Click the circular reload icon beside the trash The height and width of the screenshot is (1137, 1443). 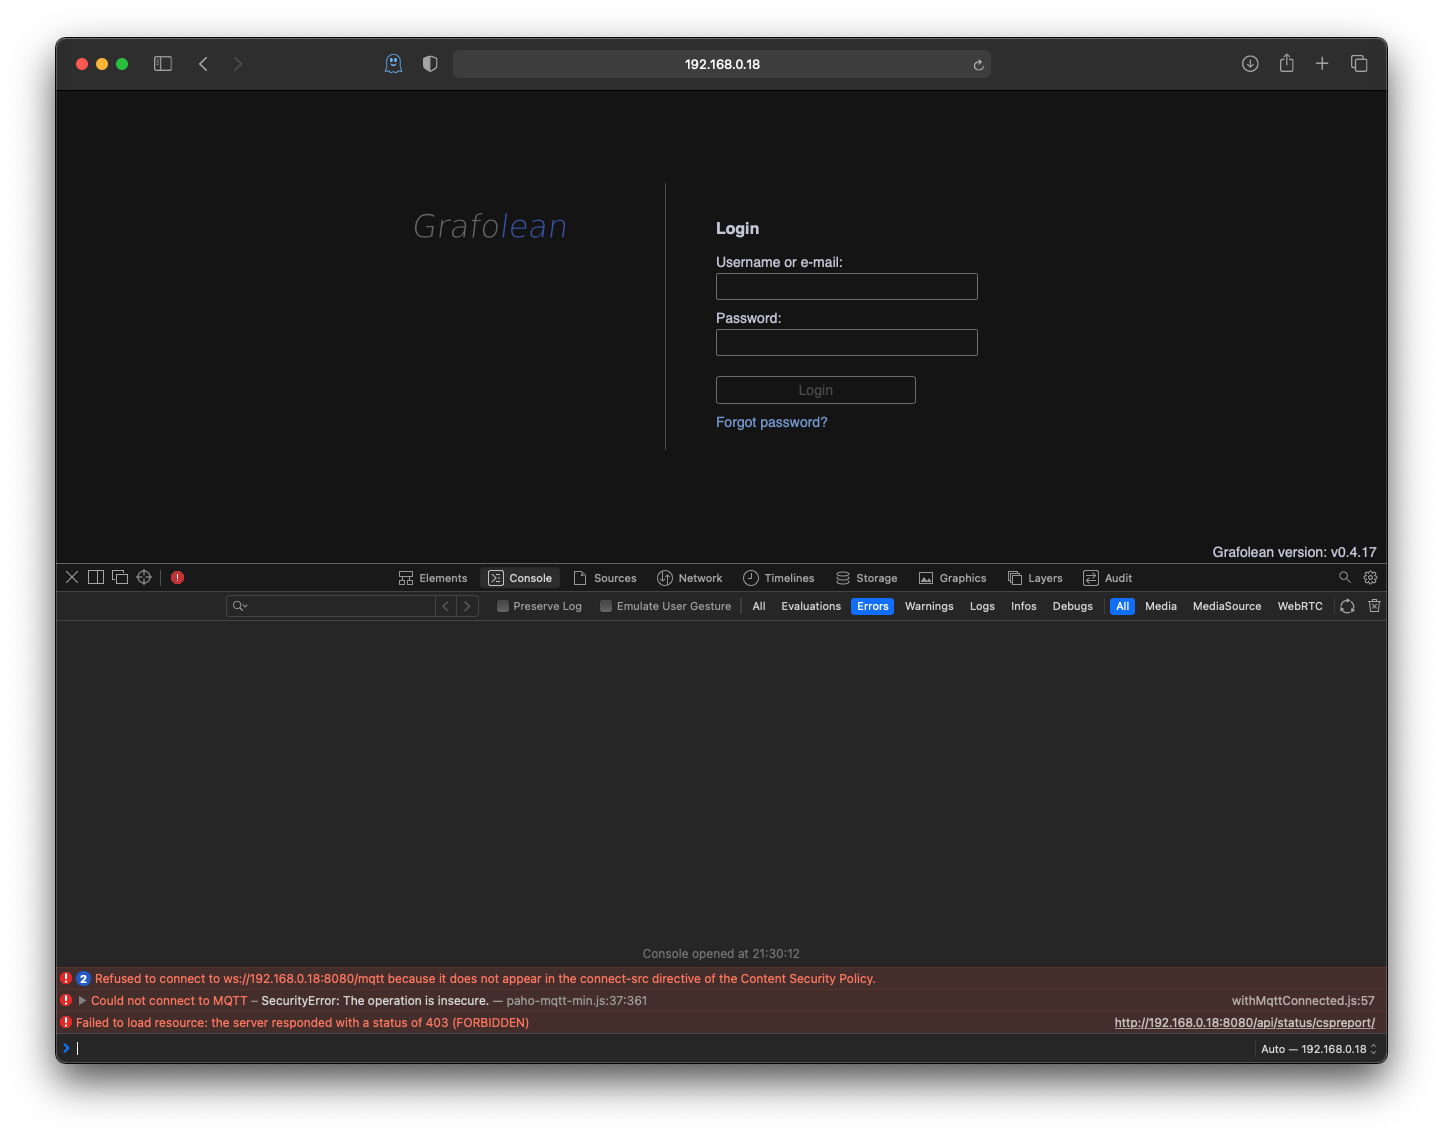[x=1347, y=606]
